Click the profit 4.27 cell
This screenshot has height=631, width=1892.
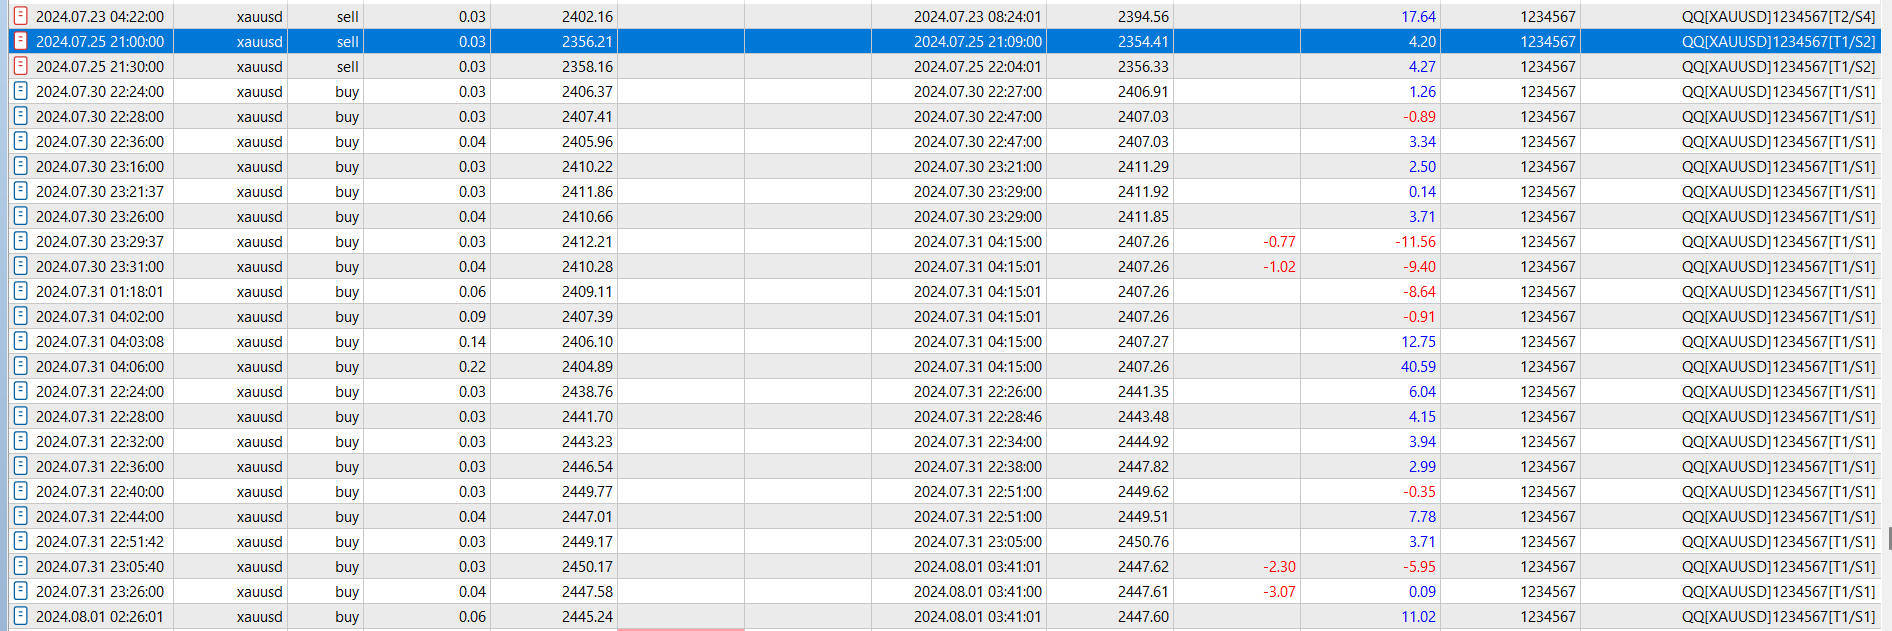click(1422, 67)
